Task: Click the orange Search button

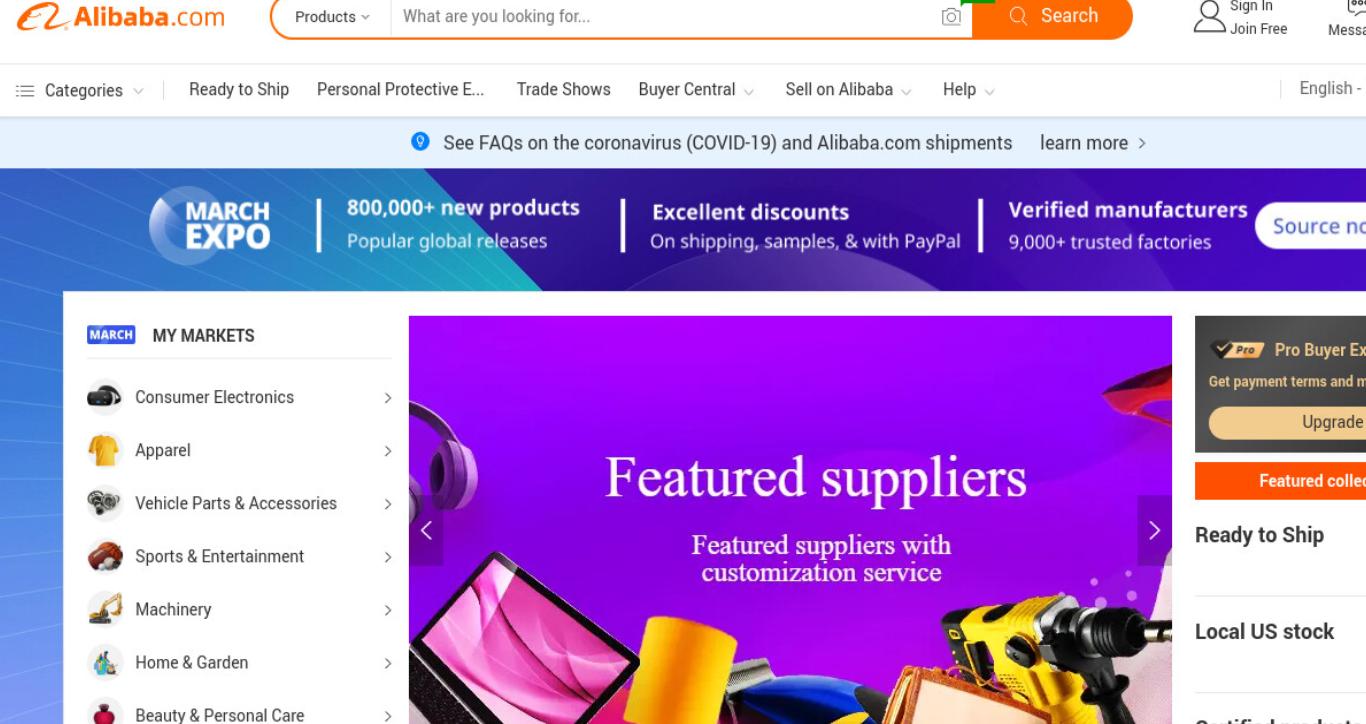Action: pyautogui.click(x=1052, y=16)
